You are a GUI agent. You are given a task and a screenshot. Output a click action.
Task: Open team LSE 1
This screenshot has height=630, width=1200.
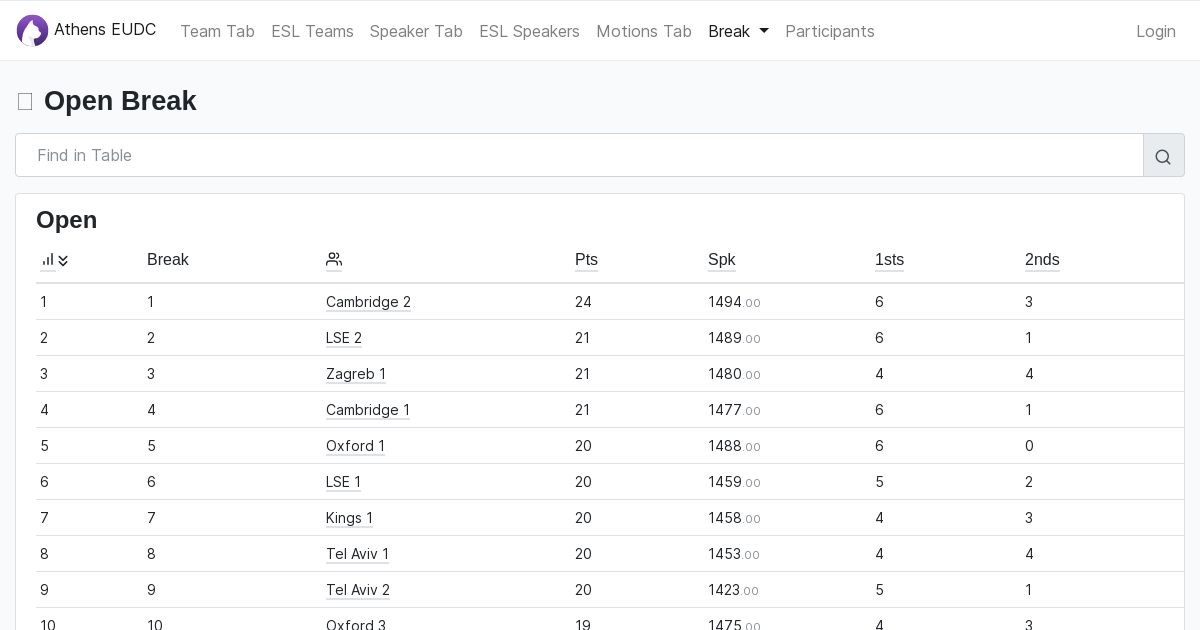(x=343, y=482)
